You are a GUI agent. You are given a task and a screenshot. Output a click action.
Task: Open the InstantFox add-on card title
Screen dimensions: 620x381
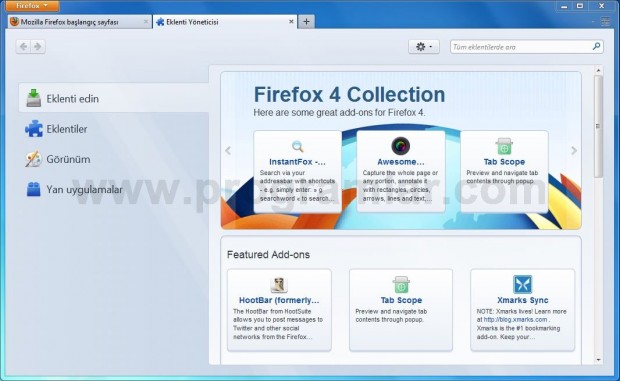coord(297,162)
